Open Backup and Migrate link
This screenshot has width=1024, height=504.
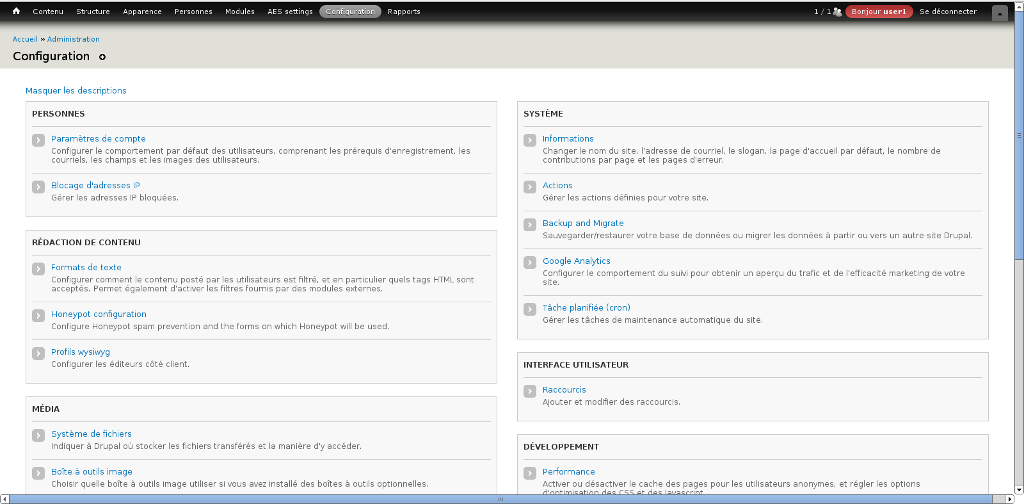click(583, 223)
